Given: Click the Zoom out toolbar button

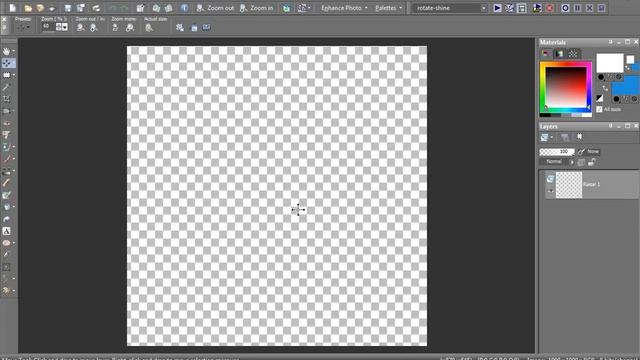Looking at the screenshot, I should (215, 8).
